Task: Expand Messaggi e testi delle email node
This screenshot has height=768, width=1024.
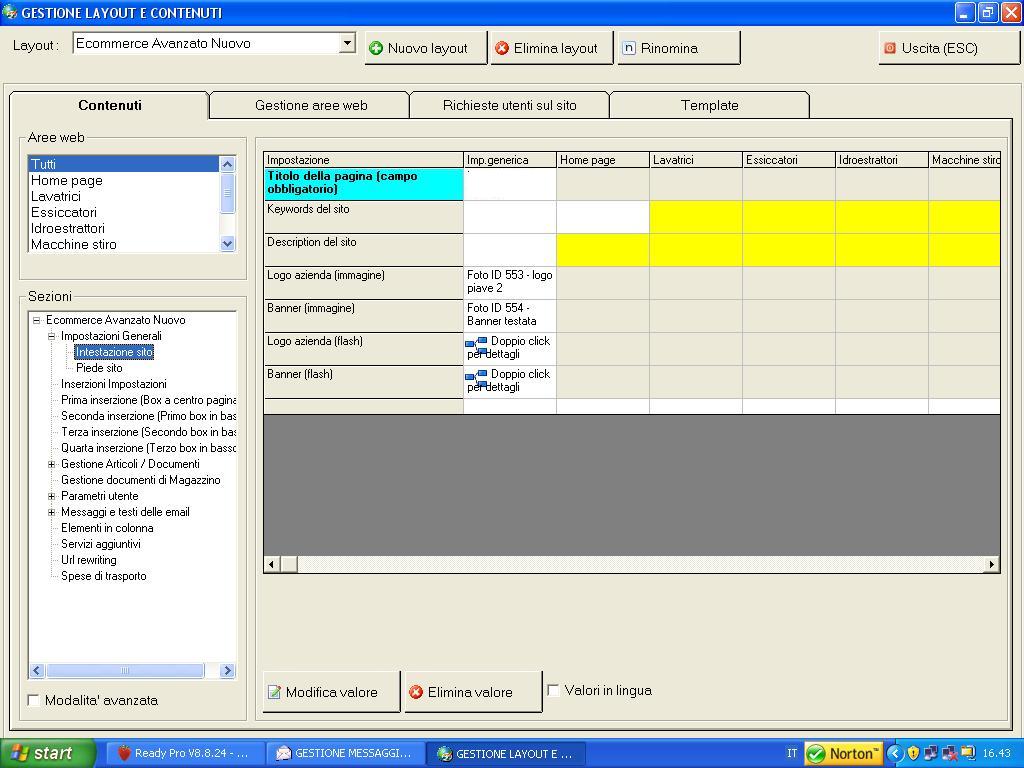Action: click(52, 513)
